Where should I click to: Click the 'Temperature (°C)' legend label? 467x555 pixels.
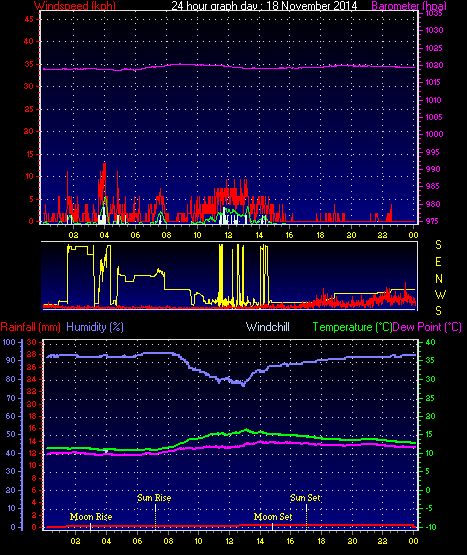[x=352, y=327]
